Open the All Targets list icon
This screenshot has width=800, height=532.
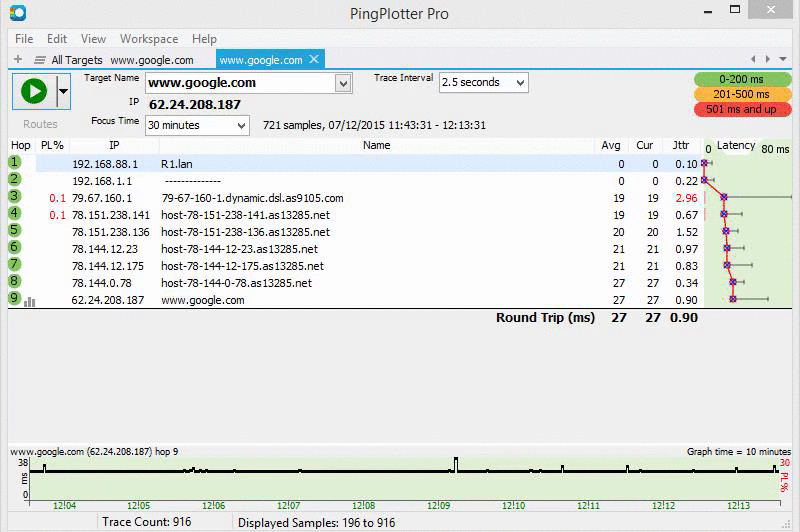click(x=39, y=60)
